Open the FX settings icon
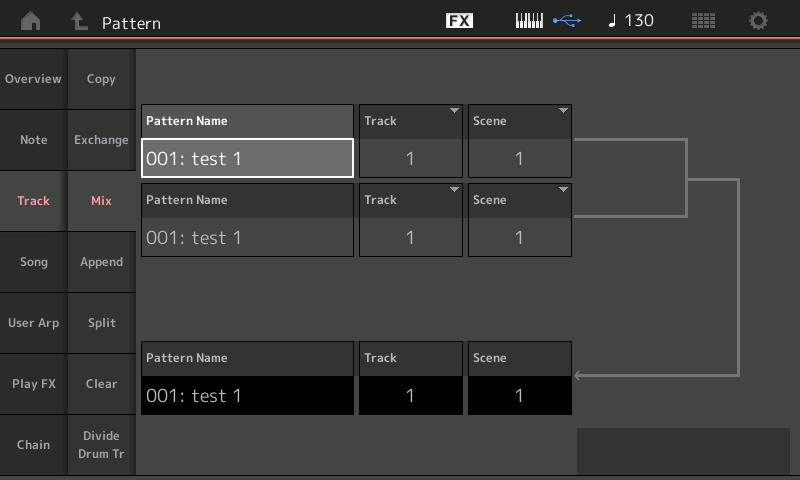 (x=459, y=21)
